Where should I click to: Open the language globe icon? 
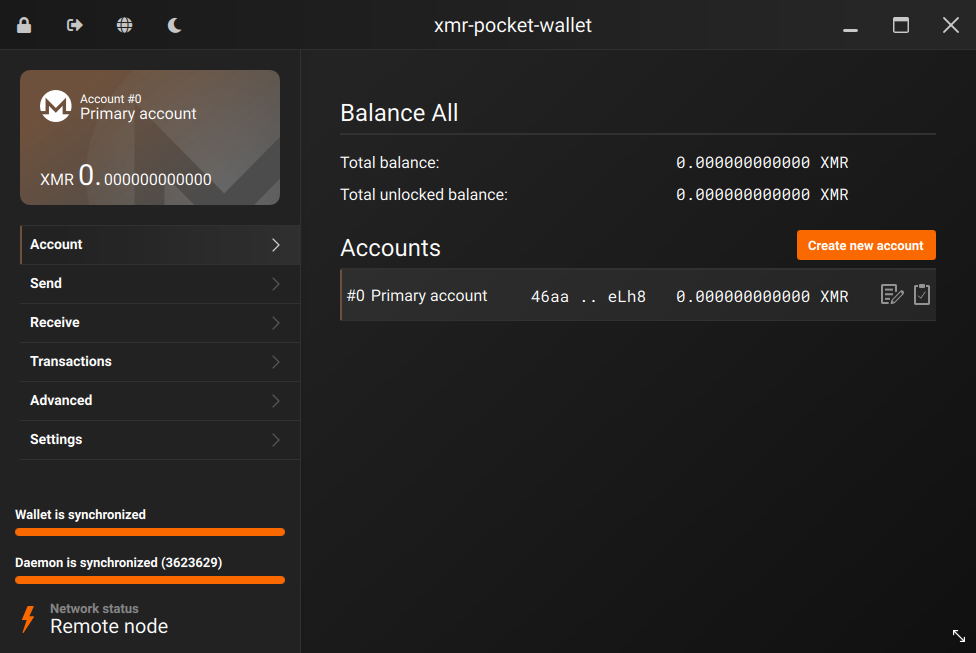(124, 24)
